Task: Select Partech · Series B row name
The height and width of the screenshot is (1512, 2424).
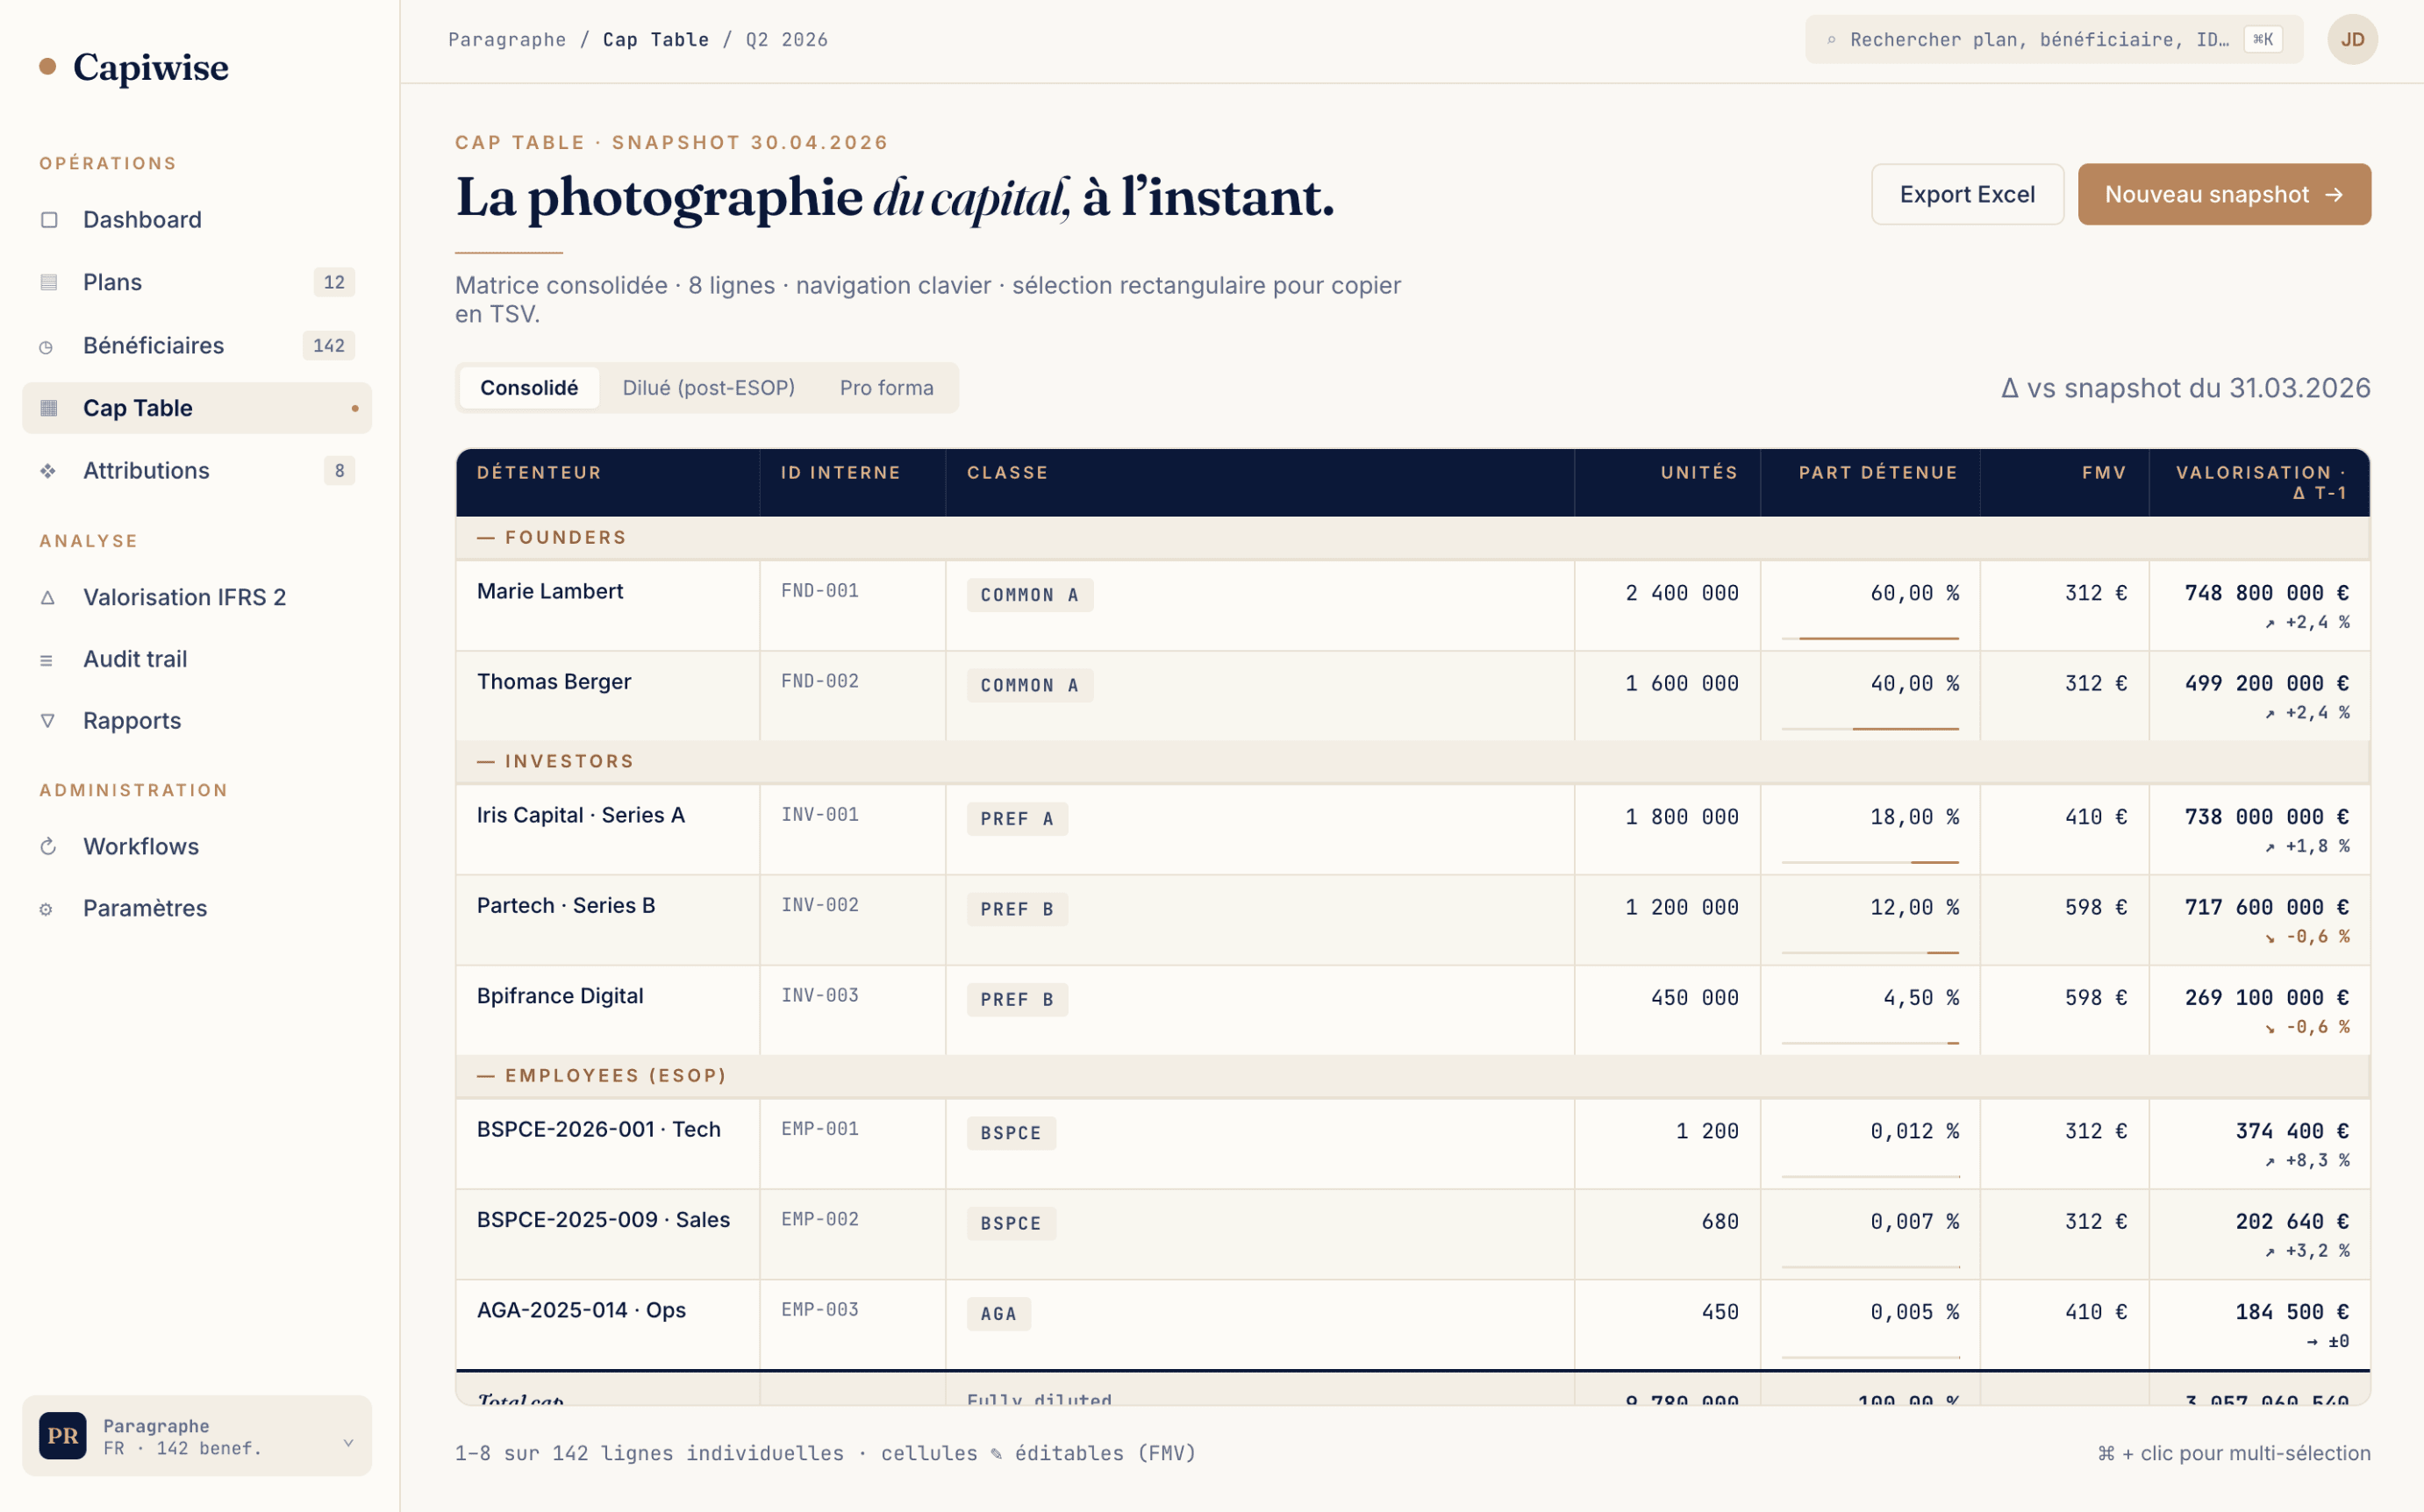Action: 566,906
